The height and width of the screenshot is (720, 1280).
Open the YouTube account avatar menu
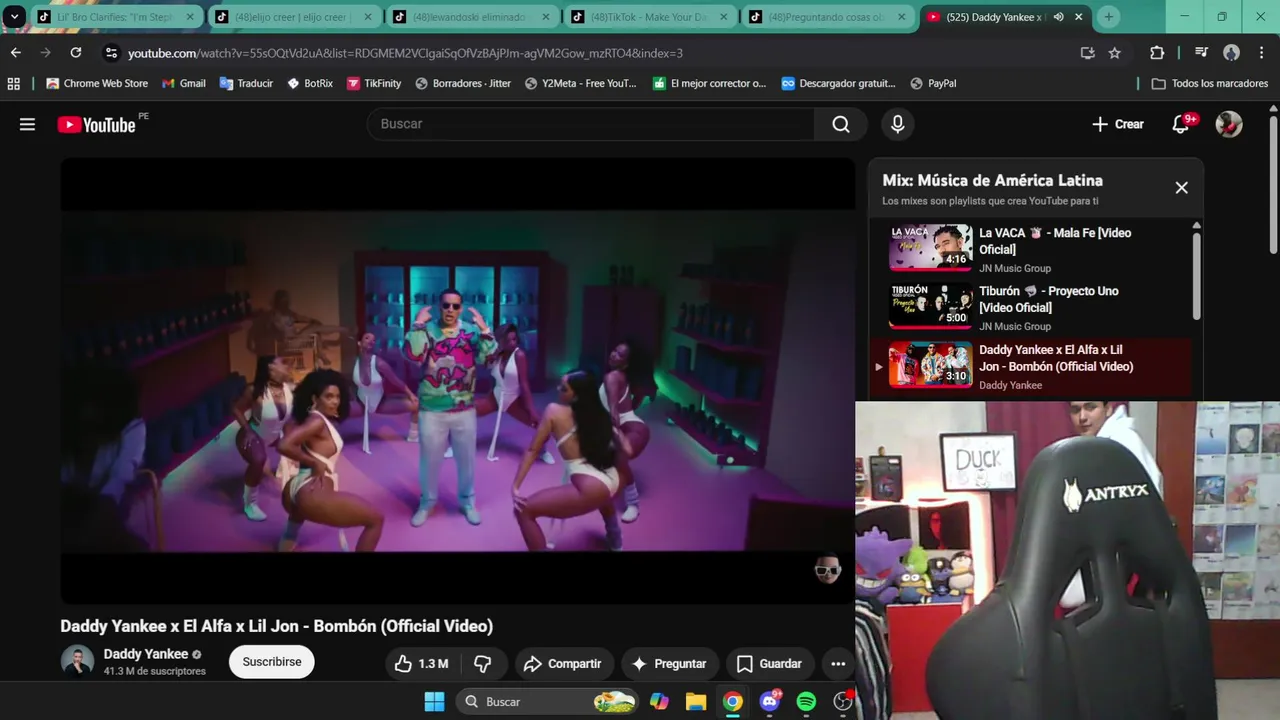coord(1229,124)
